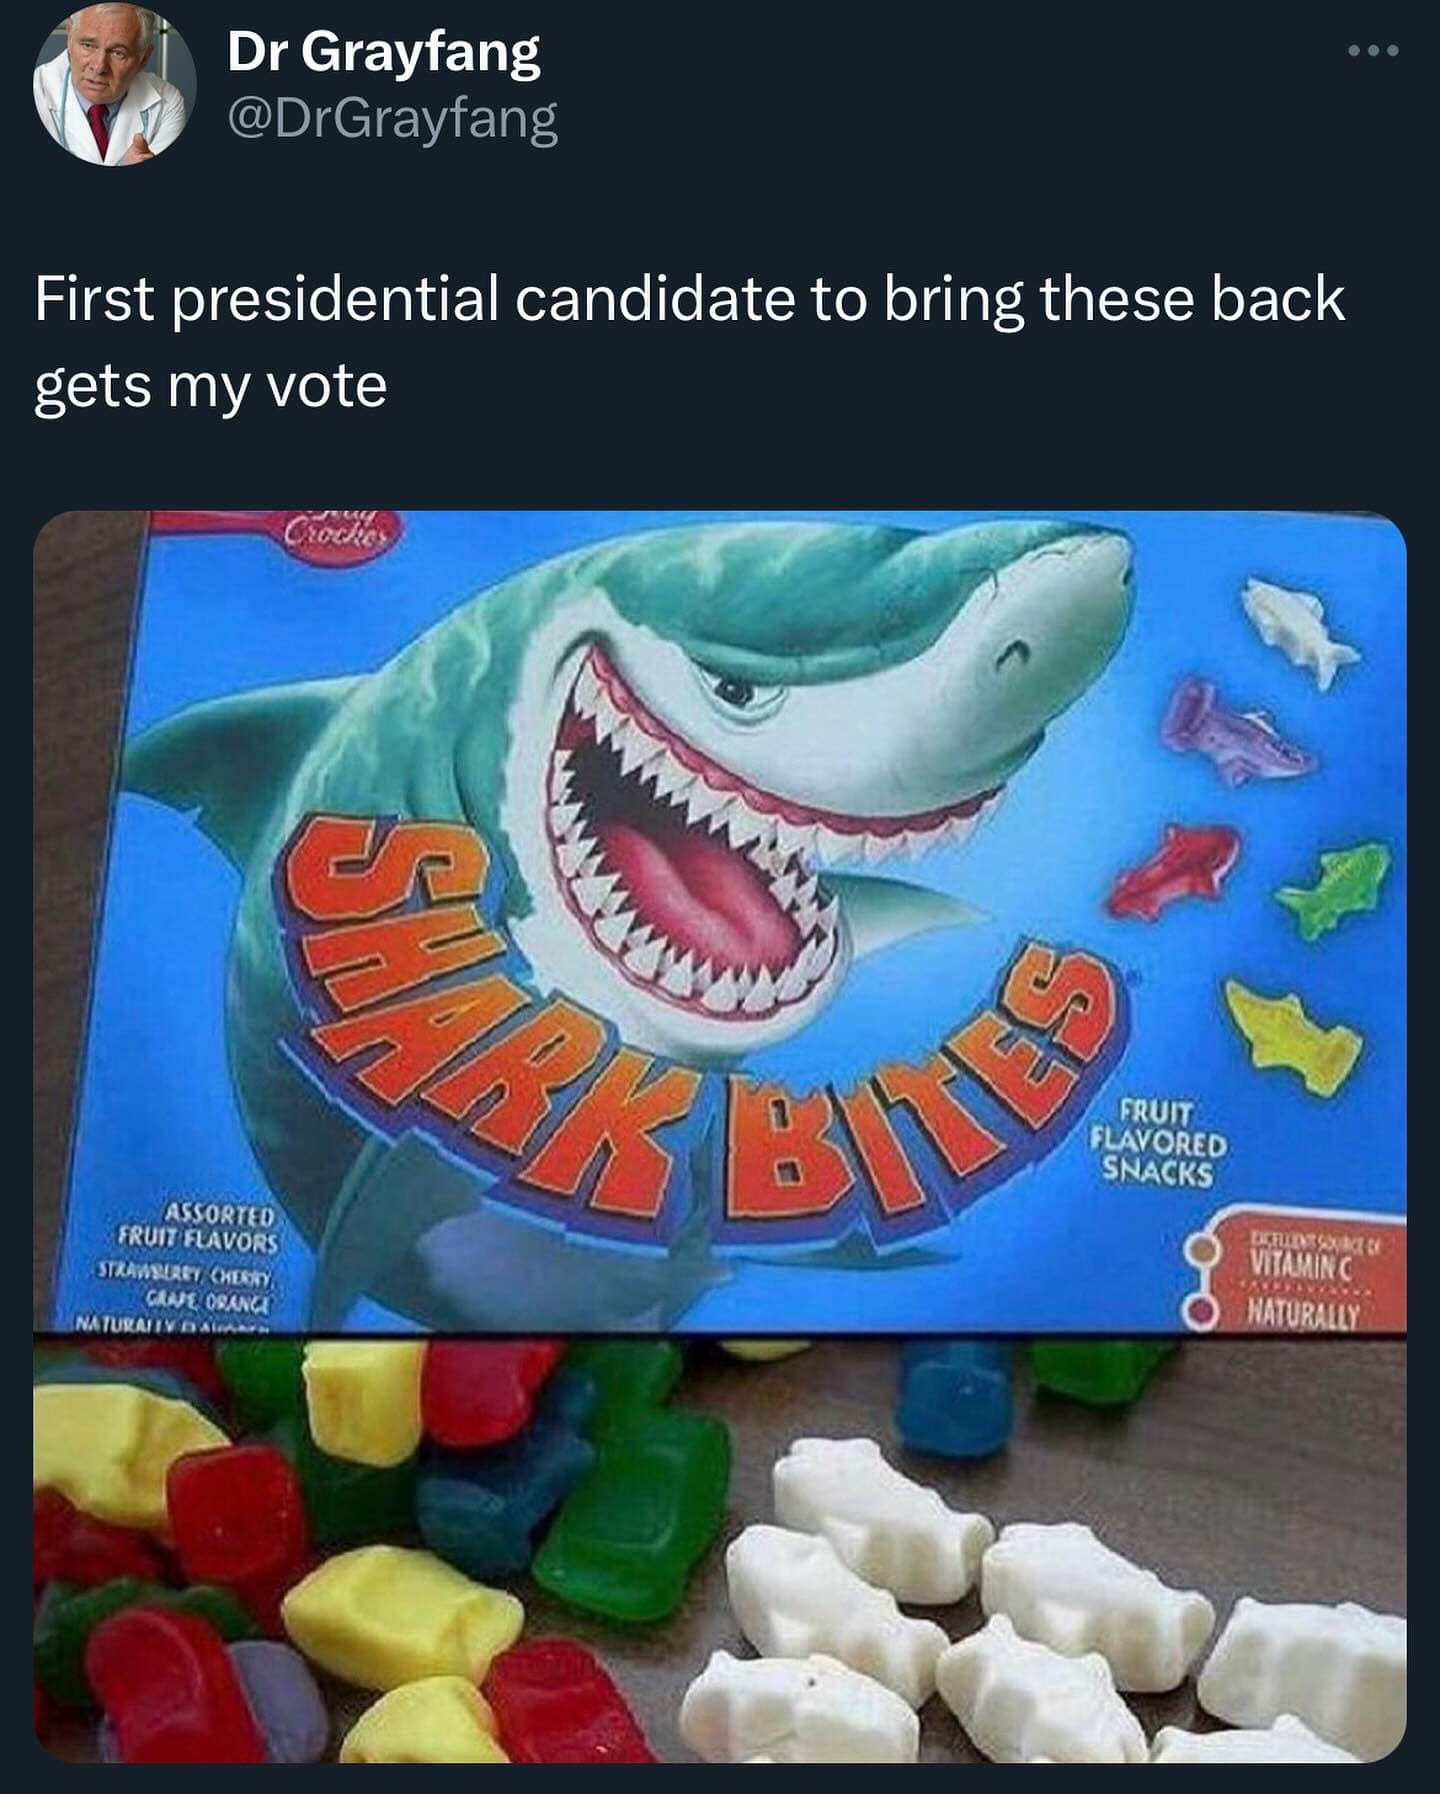The height and width of the screenshot is (1794, 1440).
Task: Open Dr Grayfang's profile picture
Action: tap(114, 86)
